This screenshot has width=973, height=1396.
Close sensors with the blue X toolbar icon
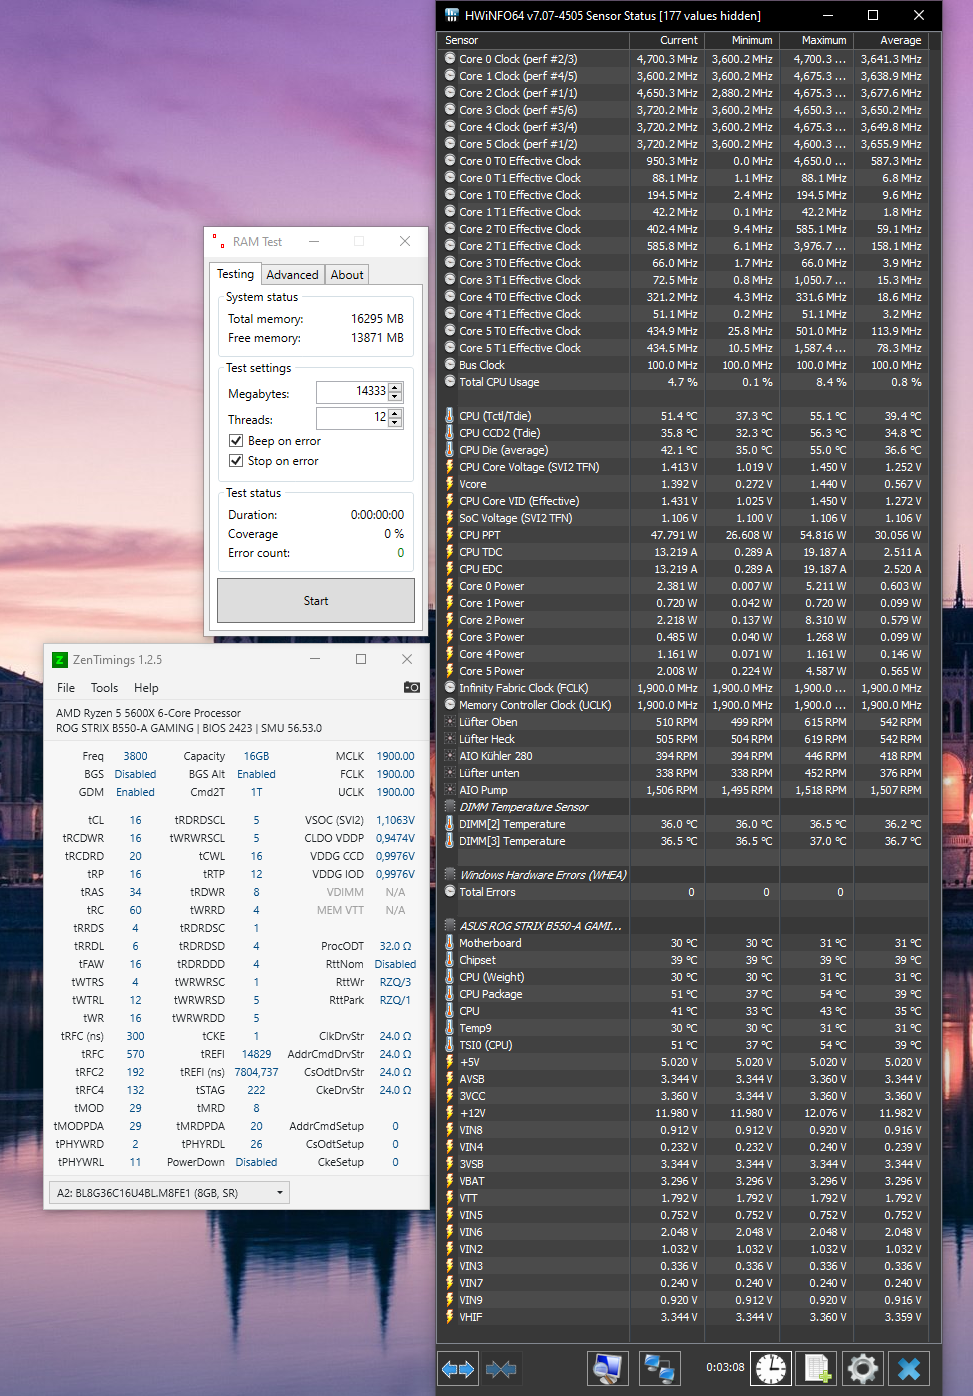click(909, 1368)
